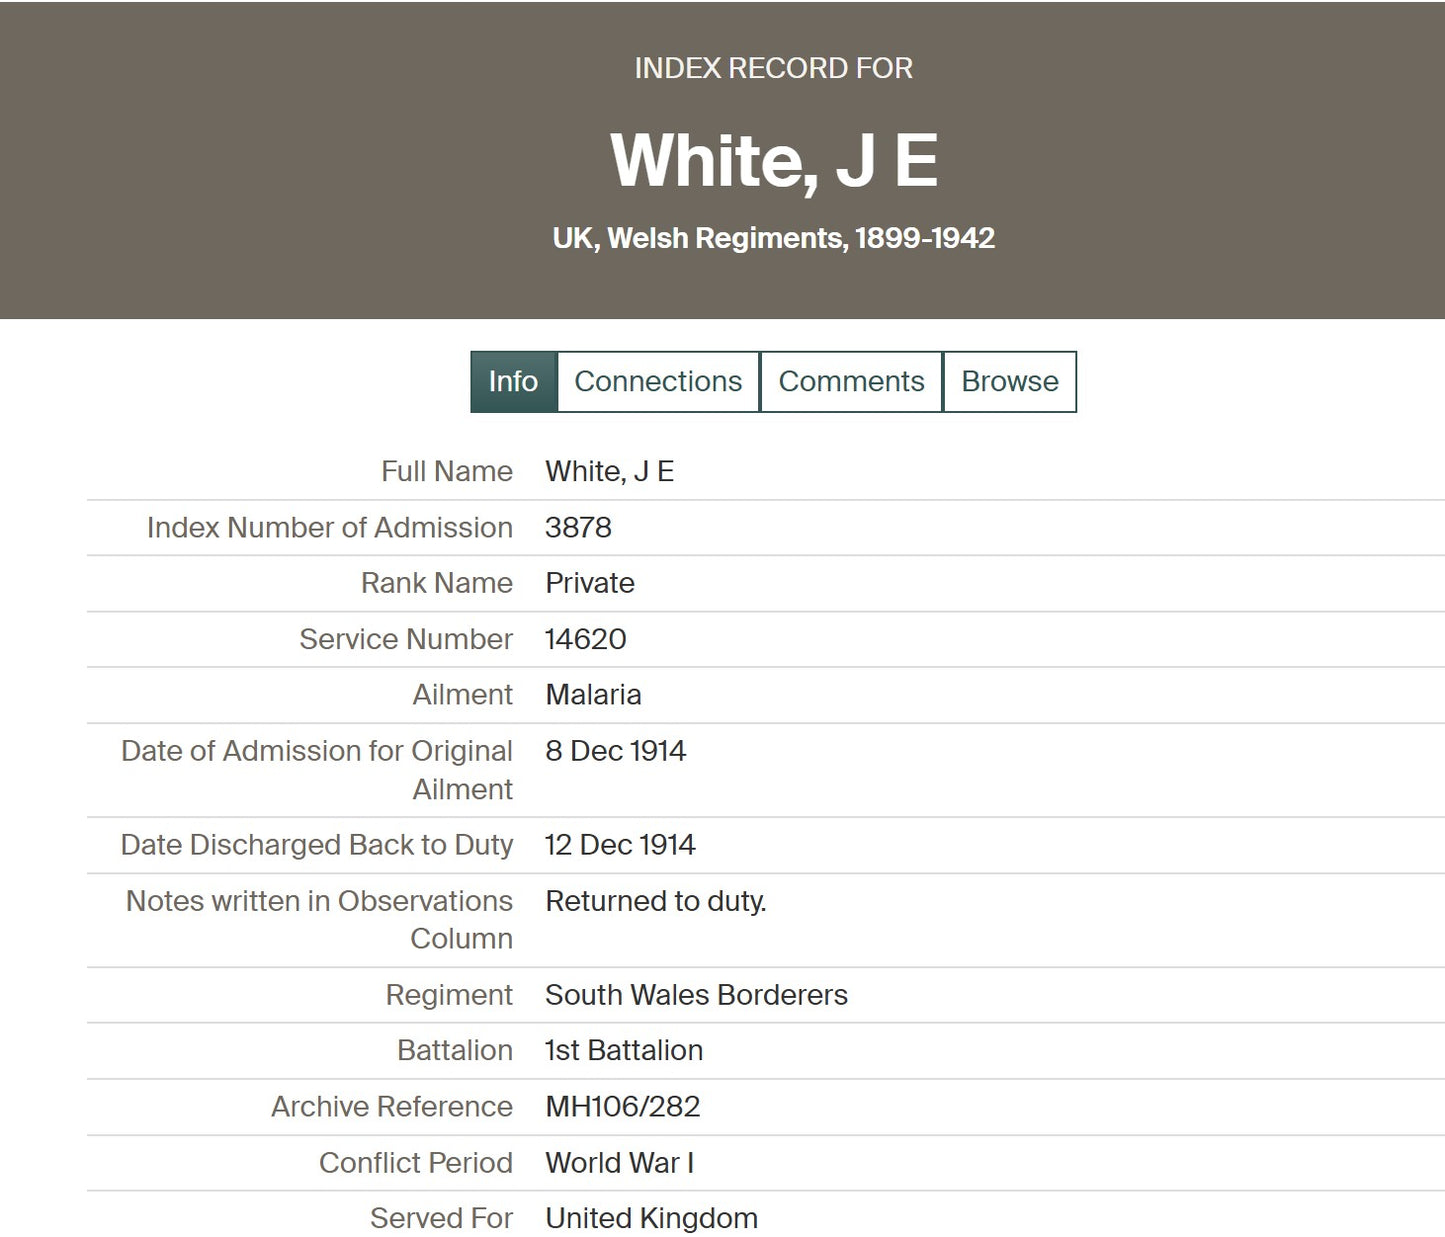Click the discharge date 12 Dec 1914
1445x1237 pixels.
pyautogui.click(x=619, y=845)
